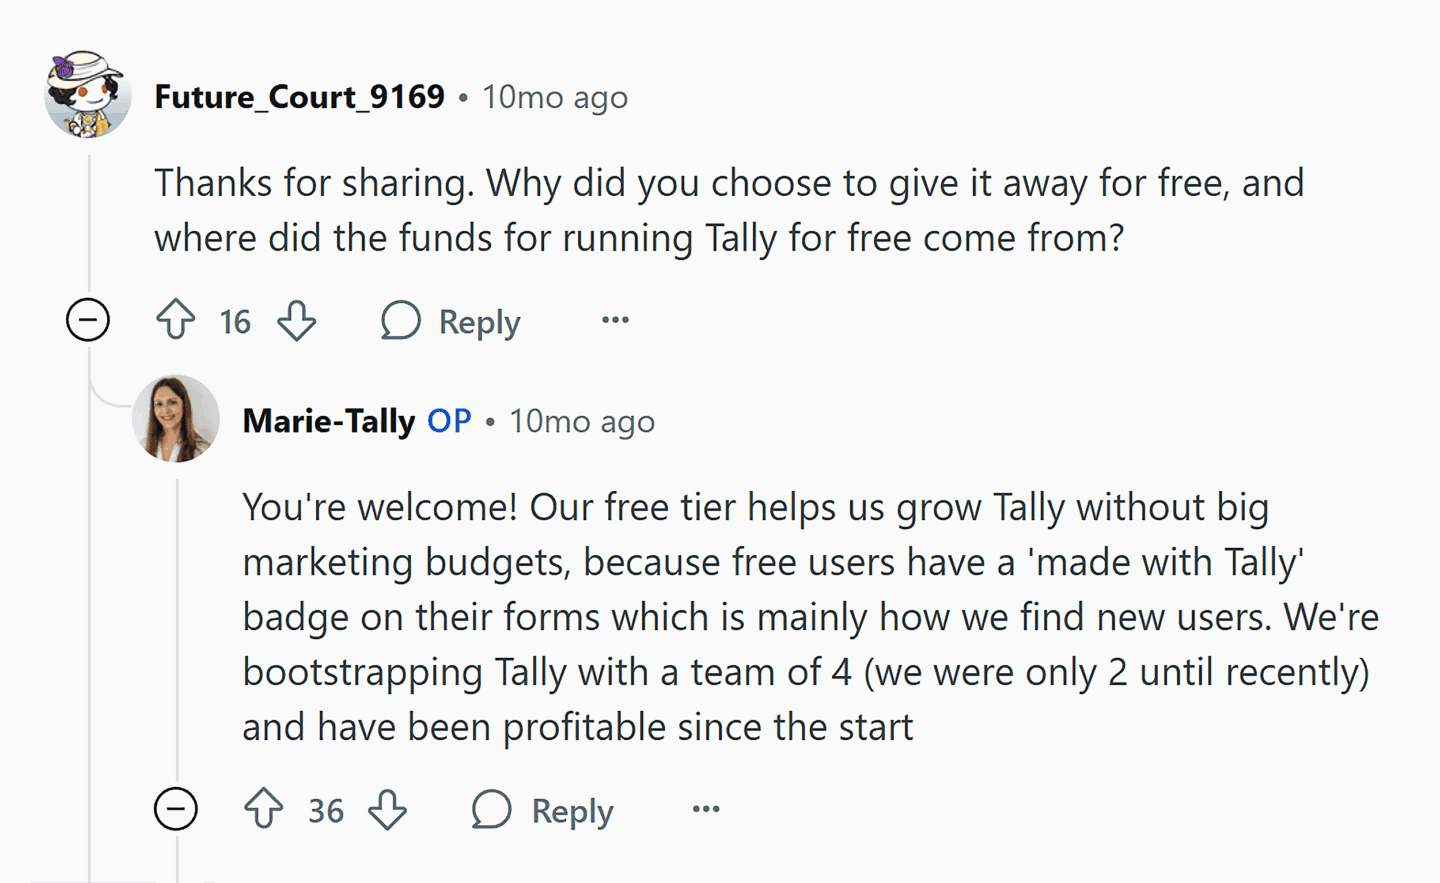
Task: Upvote Marie-Tally's reply
Action: (264, 809)
